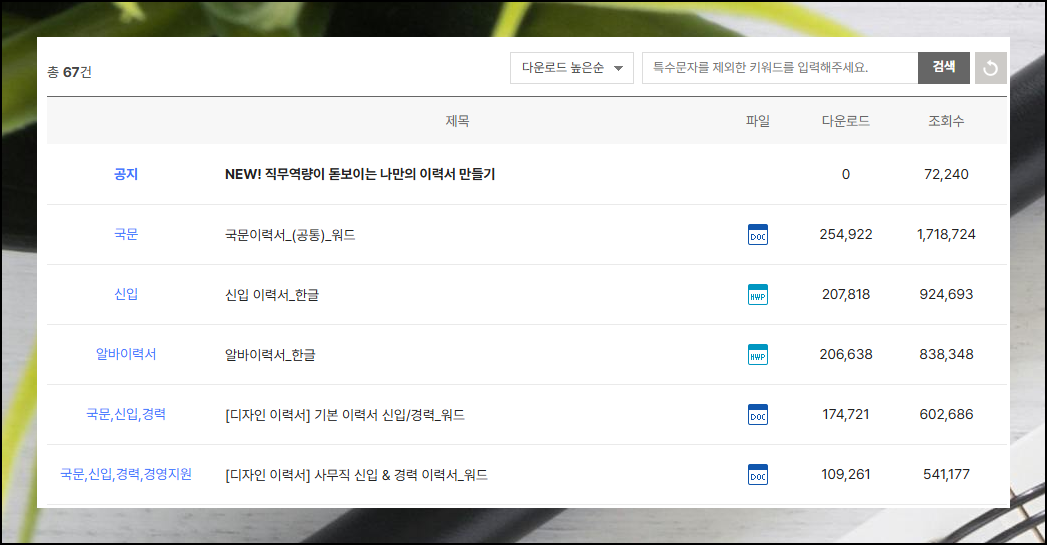Open the 알바이력서_한글 title
This screenshot has width=1047, height=545.
tap(270, 355)
